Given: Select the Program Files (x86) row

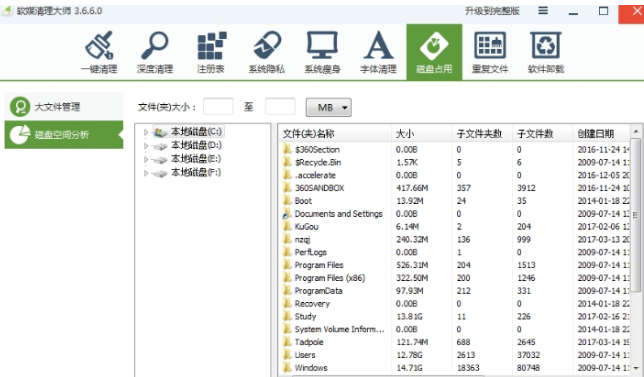Looking at the screenshot, I should (x=455, y=278).
